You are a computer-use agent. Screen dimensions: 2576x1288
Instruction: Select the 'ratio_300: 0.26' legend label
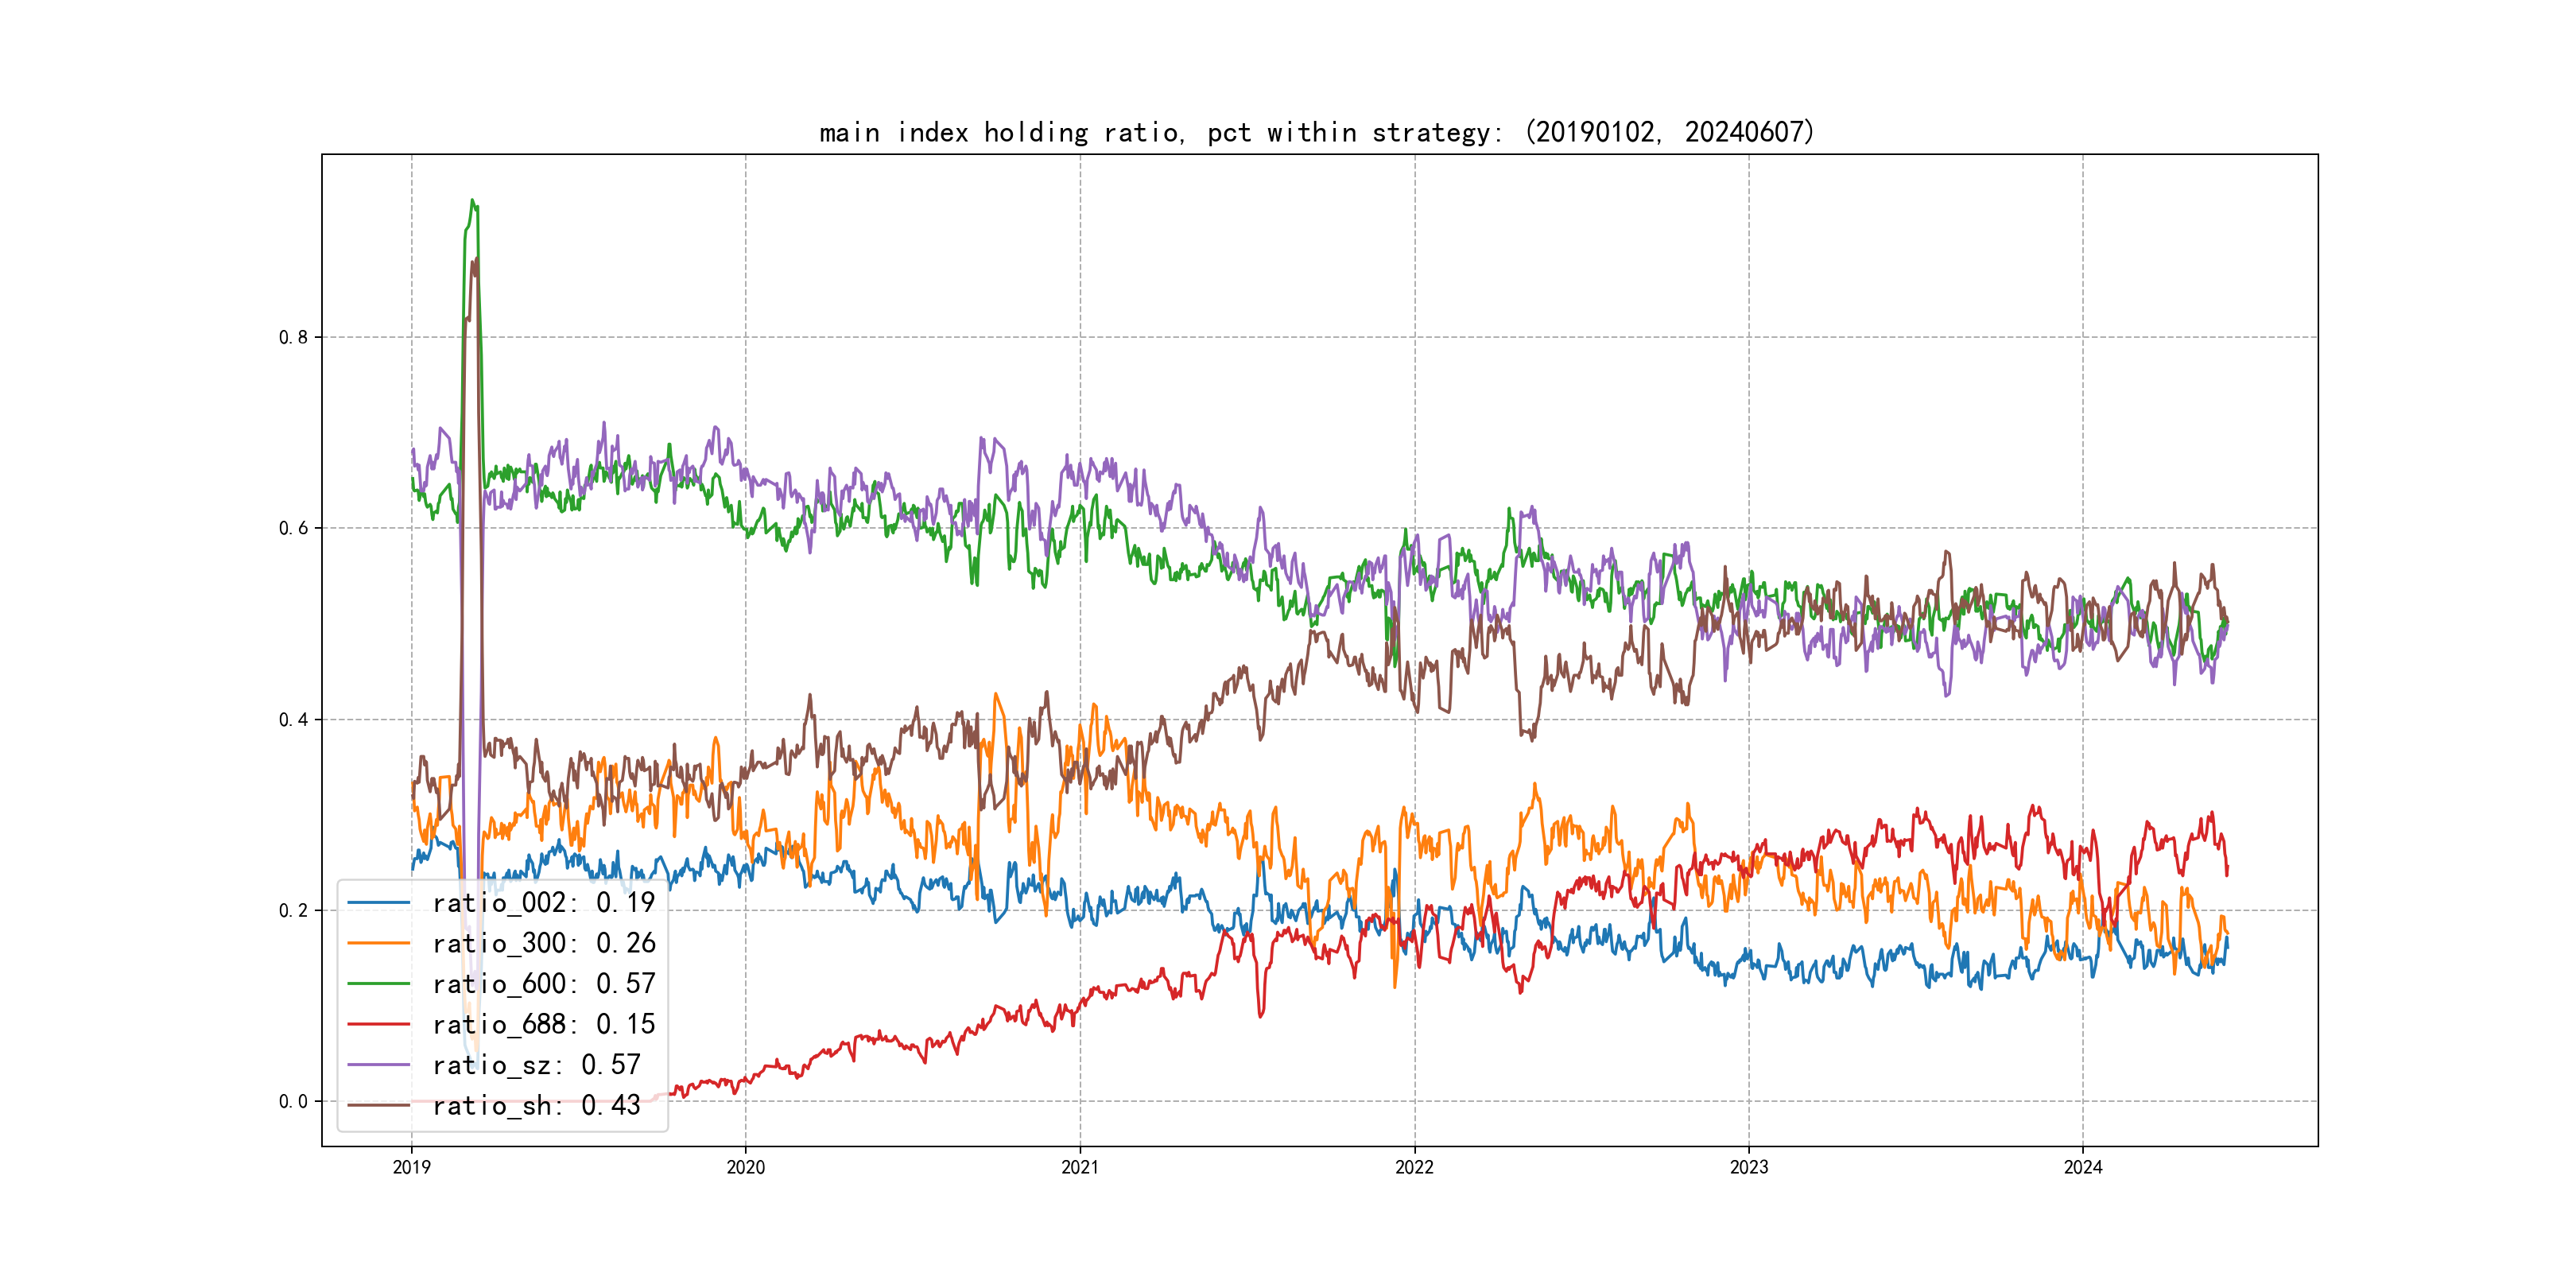[543, 943]
